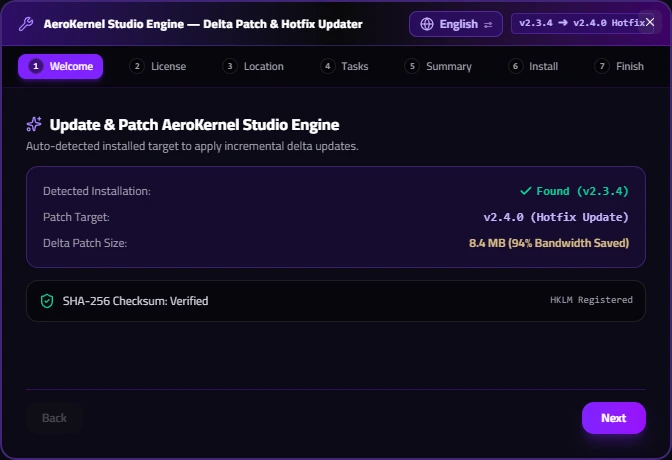Click '8.4 MB (94% Bandwidth Saved)' value
Image resolution: width=672 pixels, height=460 pixels.
point(549,243)
